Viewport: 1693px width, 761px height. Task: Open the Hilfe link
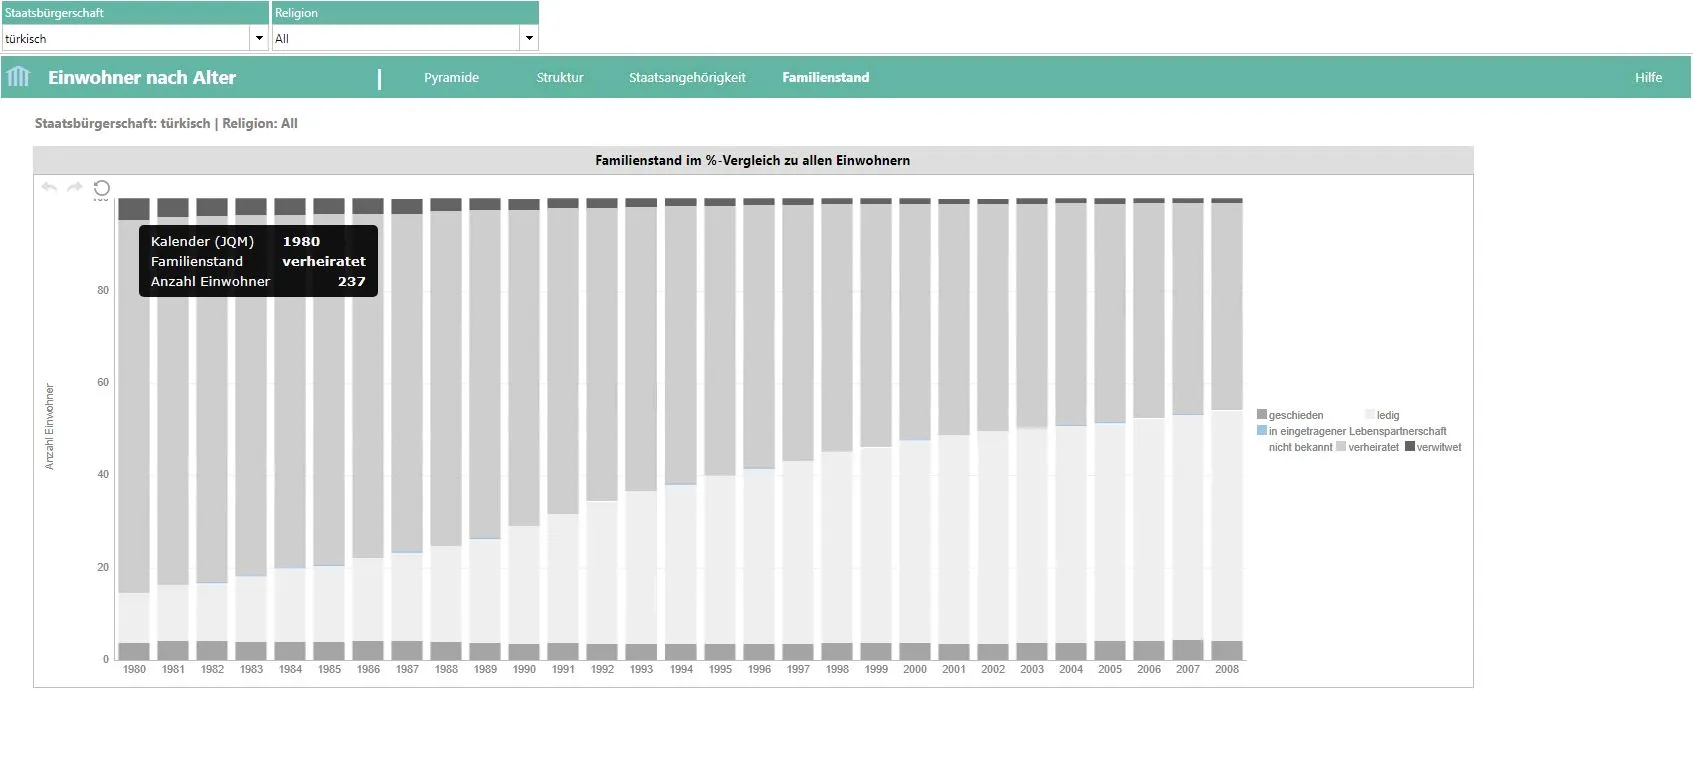point(1648,78)
